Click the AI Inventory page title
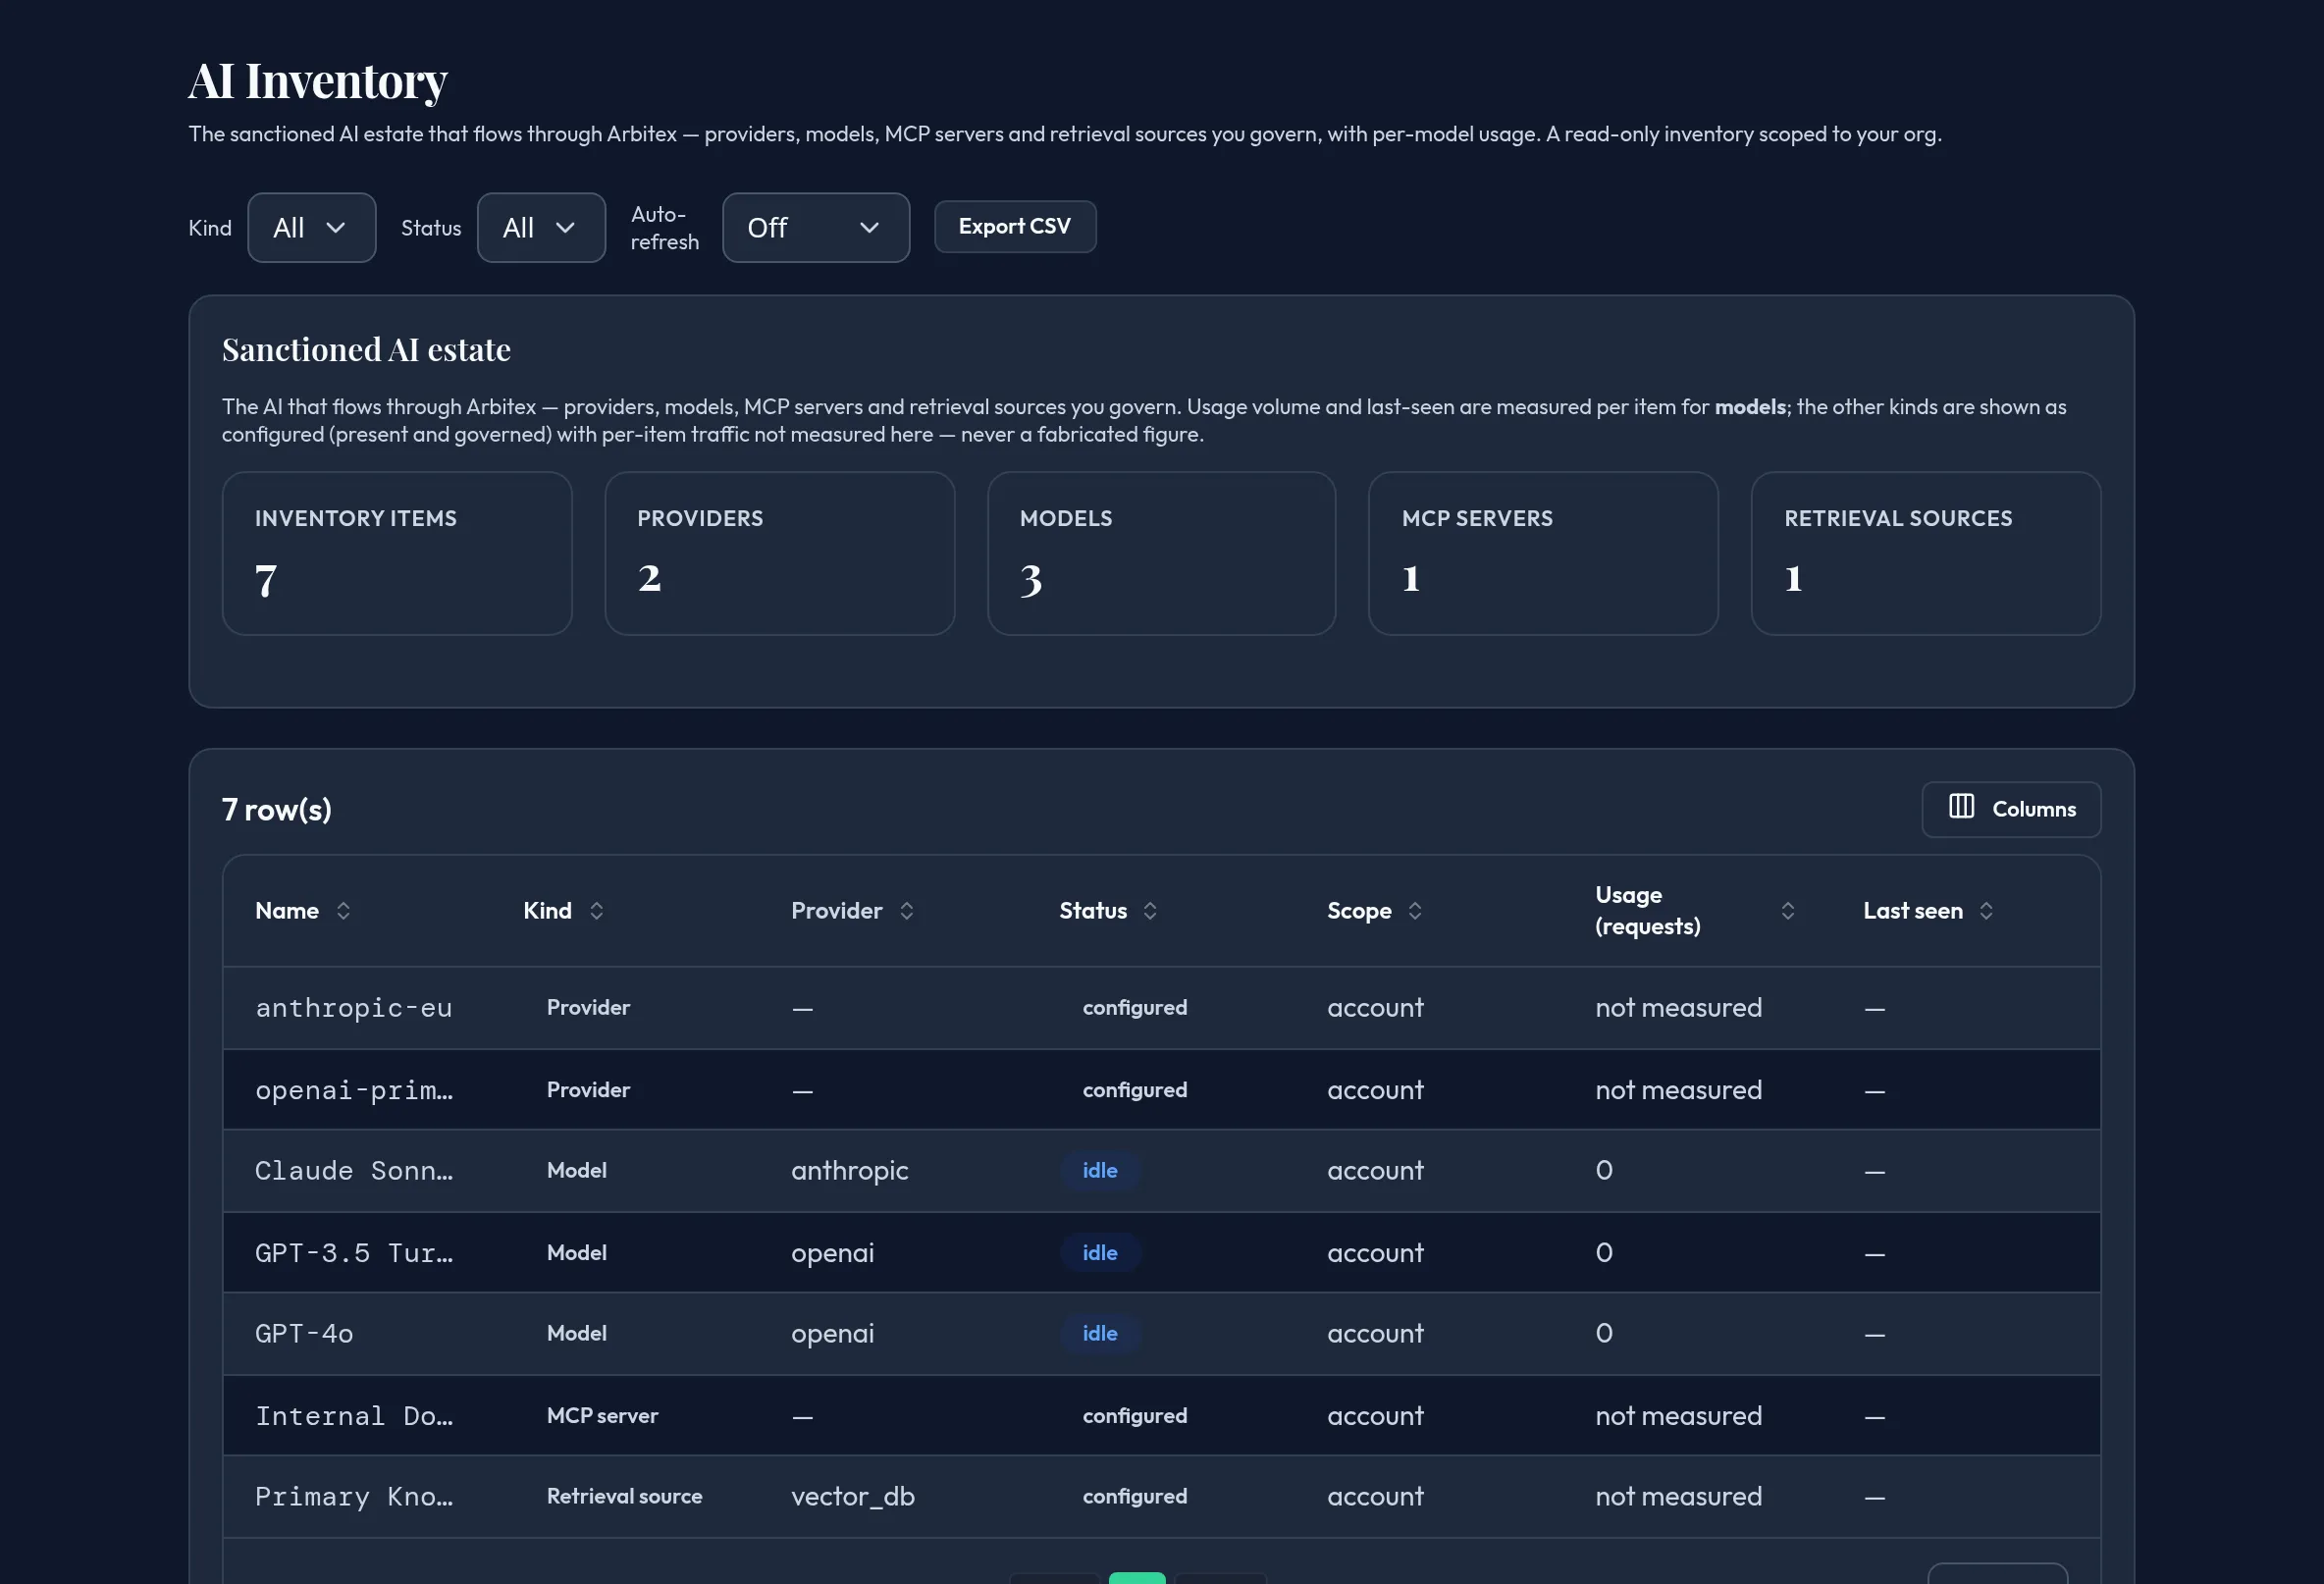Image resolution: width=2324 pixels, height=1584 pixels. pyautogui.click(x=318, y=80)
